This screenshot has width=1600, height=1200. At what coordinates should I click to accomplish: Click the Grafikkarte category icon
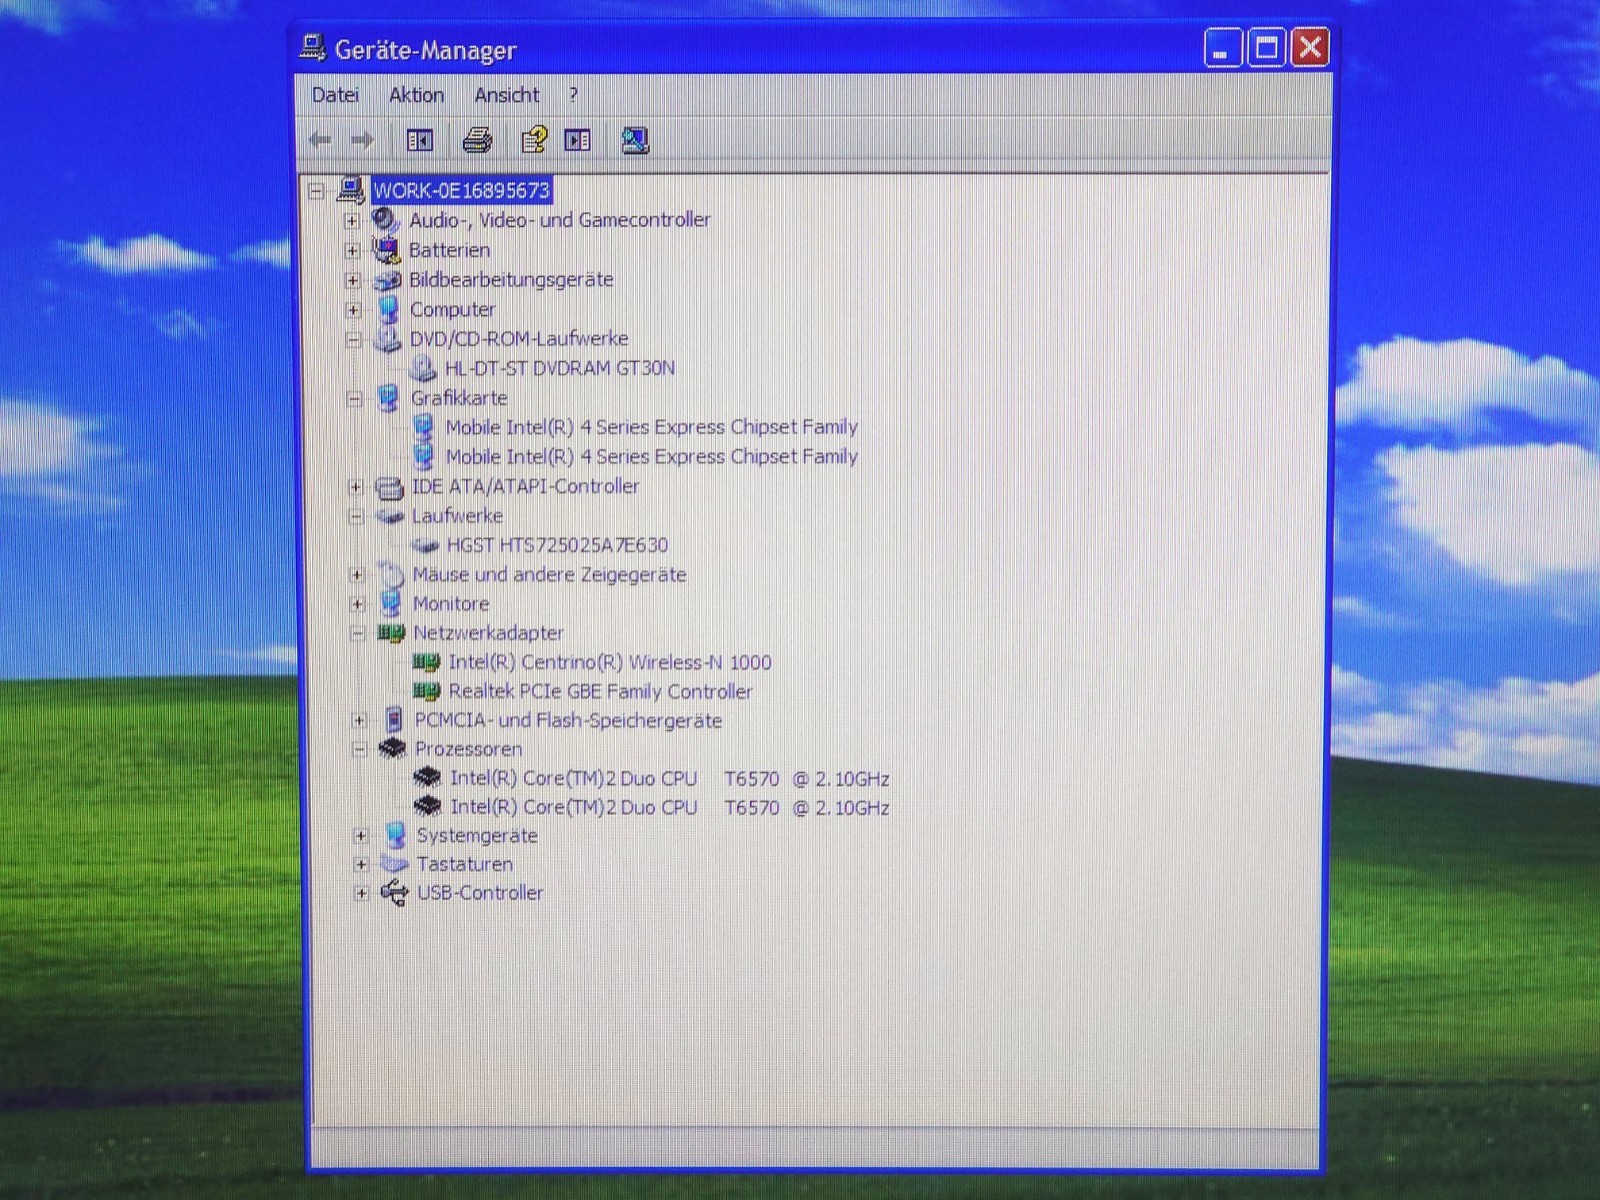(389, 398)
